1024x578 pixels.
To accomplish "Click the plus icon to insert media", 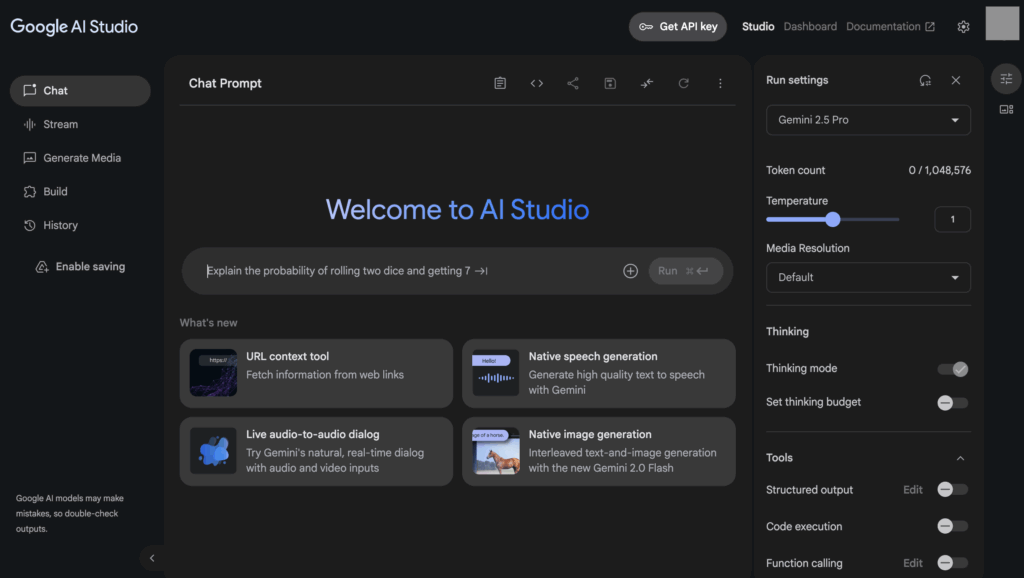I will click(x=630, y=271).
